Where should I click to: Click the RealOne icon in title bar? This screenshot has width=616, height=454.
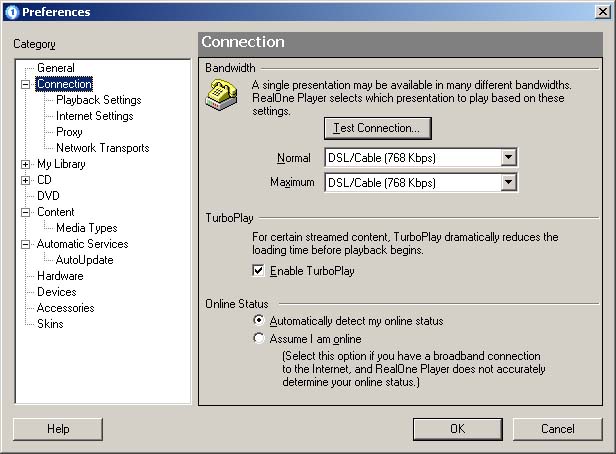coord(10,12)
